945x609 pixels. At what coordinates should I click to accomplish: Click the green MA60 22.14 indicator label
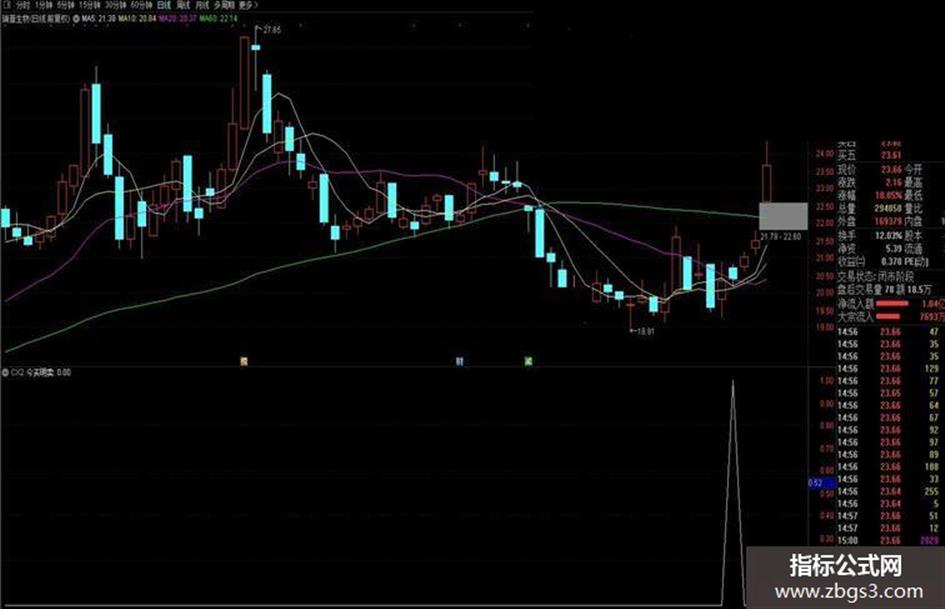219,19
